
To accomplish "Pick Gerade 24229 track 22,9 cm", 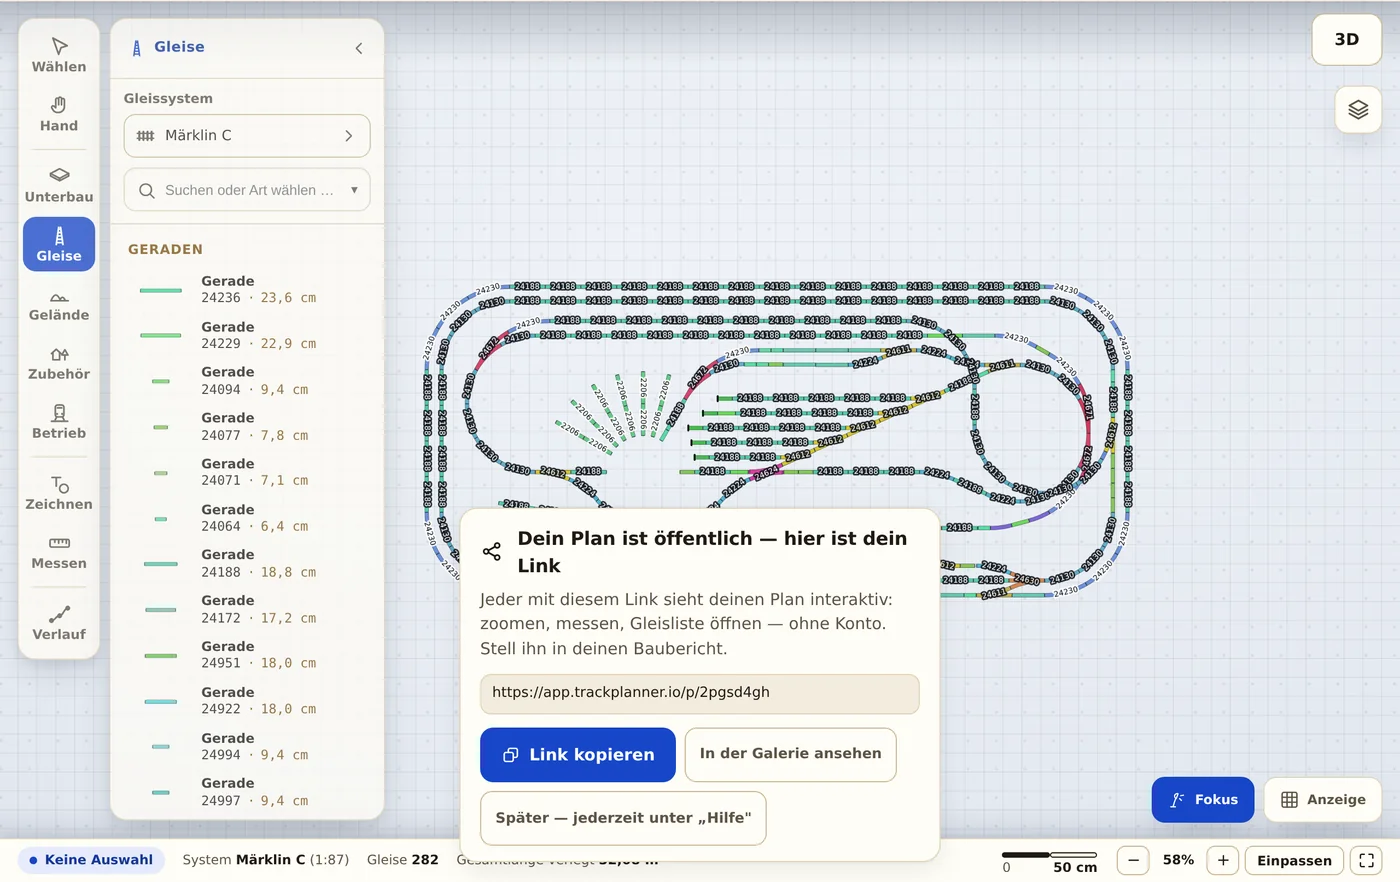I will click(247, 335).
